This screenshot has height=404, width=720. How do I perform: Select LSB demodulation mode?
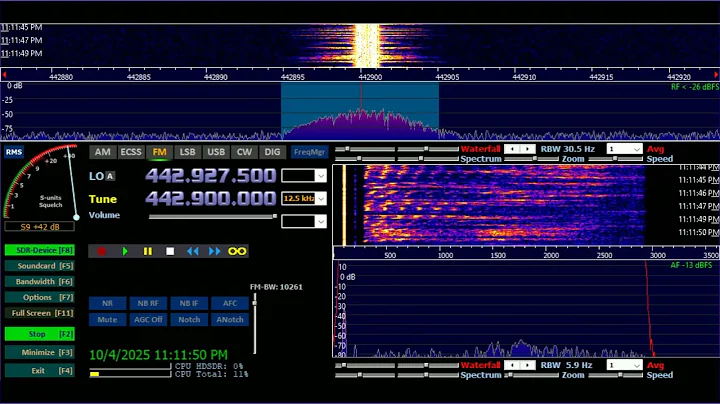tap(187, 152)
